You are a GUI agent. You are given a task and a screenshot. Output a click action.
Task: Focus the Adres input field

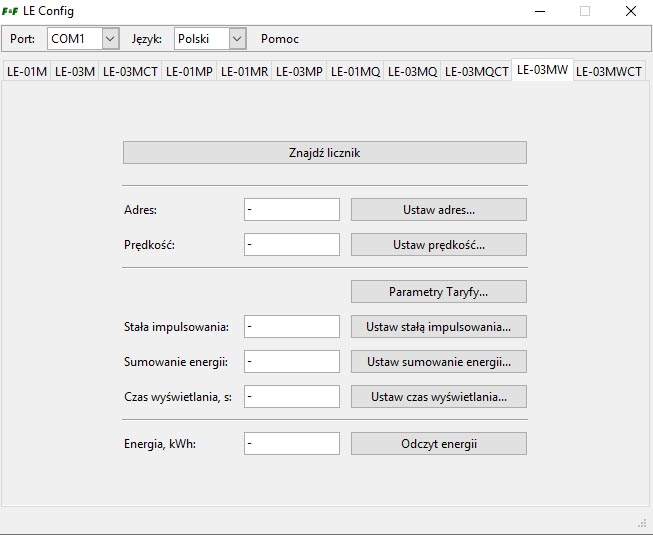coord(292,209)
